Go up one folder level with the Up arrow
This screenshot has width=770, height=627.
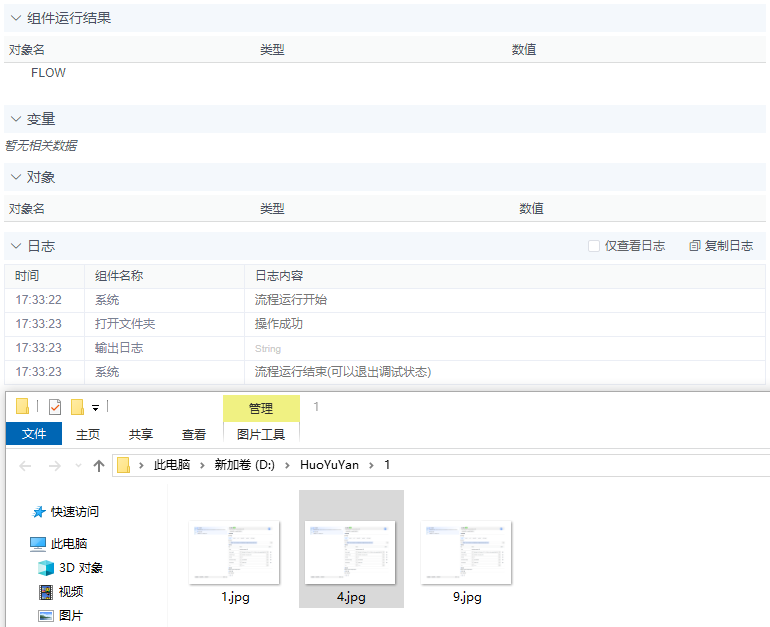click(x=99, y=465)
